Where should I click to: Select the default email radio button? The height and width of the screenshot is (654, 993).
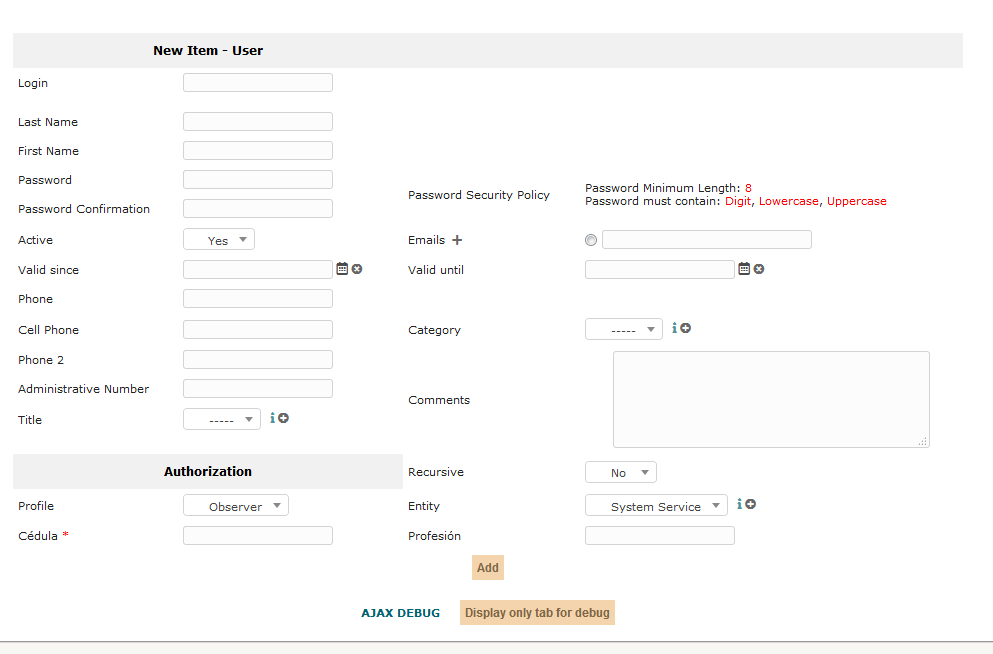[591, 240]
